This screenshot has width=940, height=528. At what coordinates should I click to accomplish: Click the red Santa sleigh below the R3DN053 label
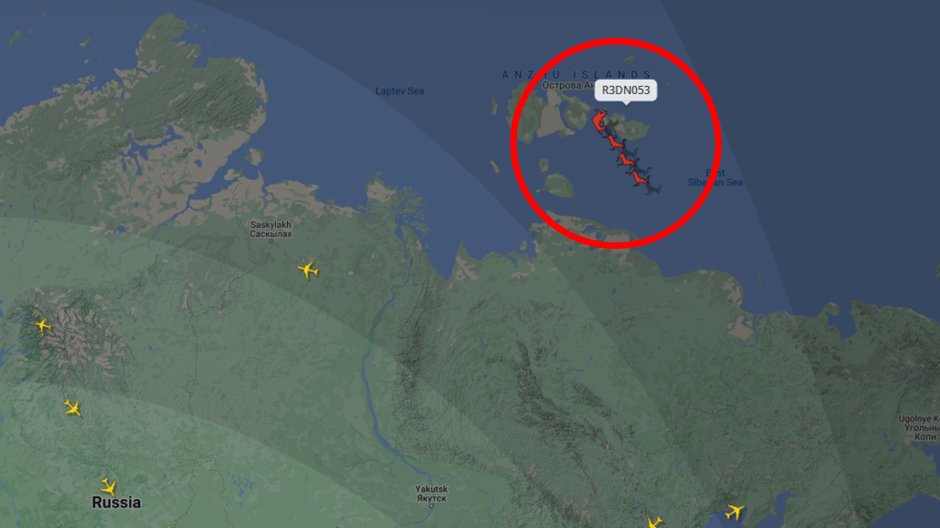click(x=599, y=120)
